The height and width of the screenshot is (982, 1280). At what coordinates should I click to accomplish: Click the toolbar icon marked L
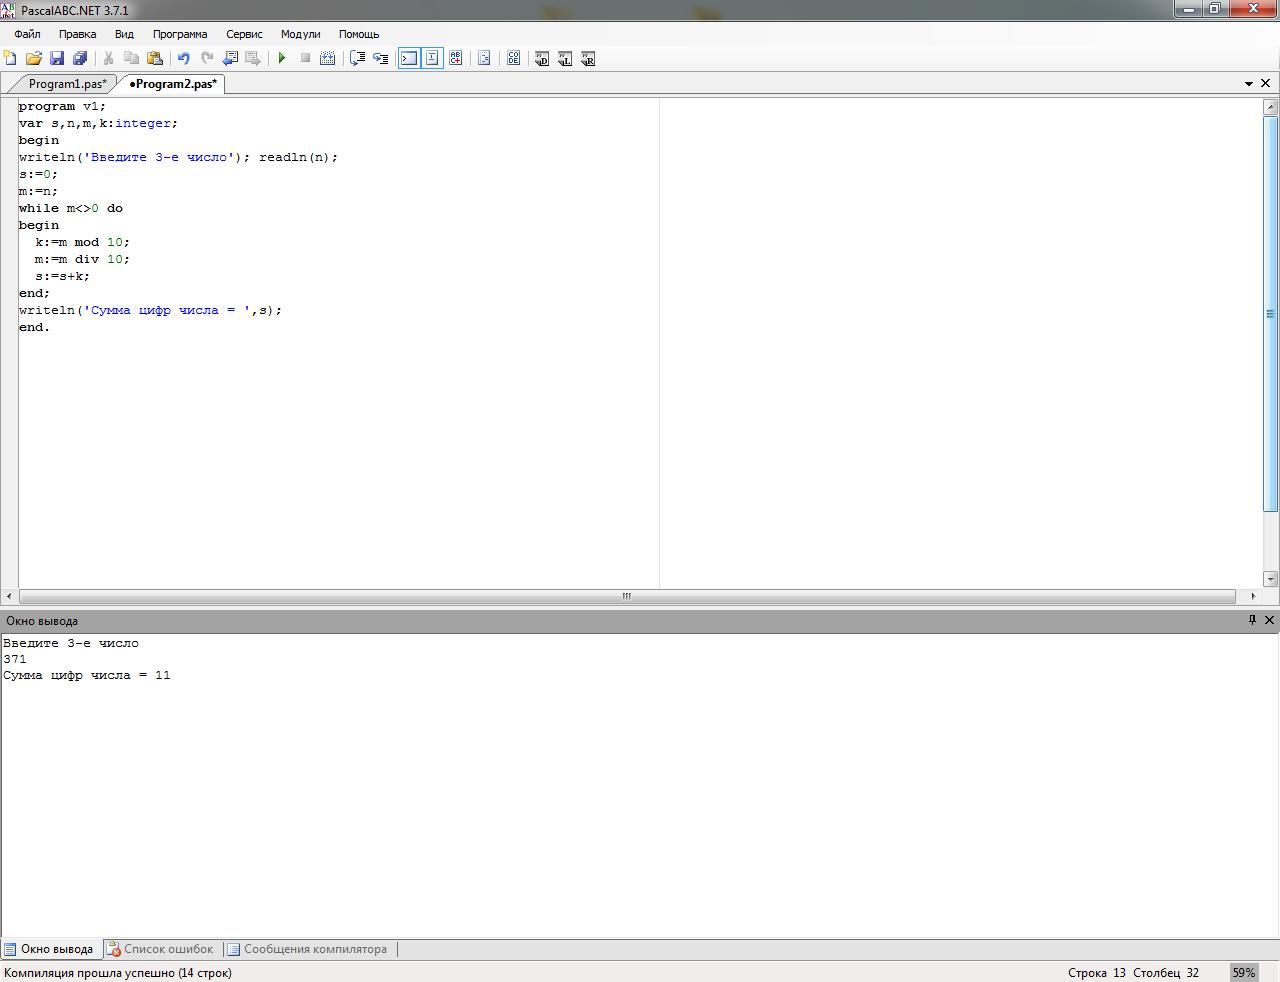point(565,58)
